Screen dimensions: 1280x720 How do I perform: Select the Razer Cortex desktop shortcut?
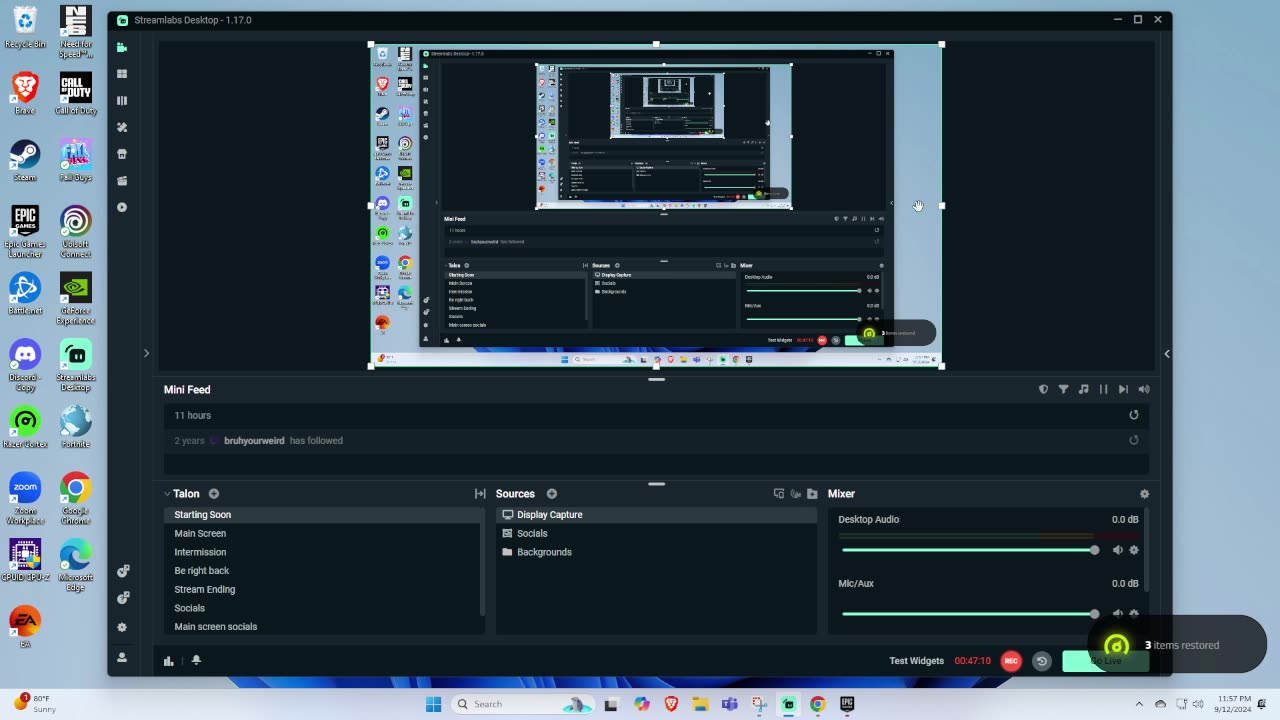[x=25, y=428]
